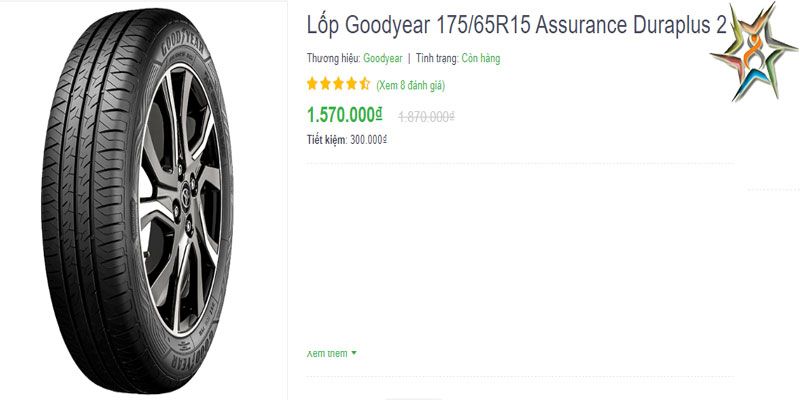800x400 pixels.
Task: Click the Goodyear 175/65R15 Assurance Duraplus 2 title
Action: tap(516, 26)
